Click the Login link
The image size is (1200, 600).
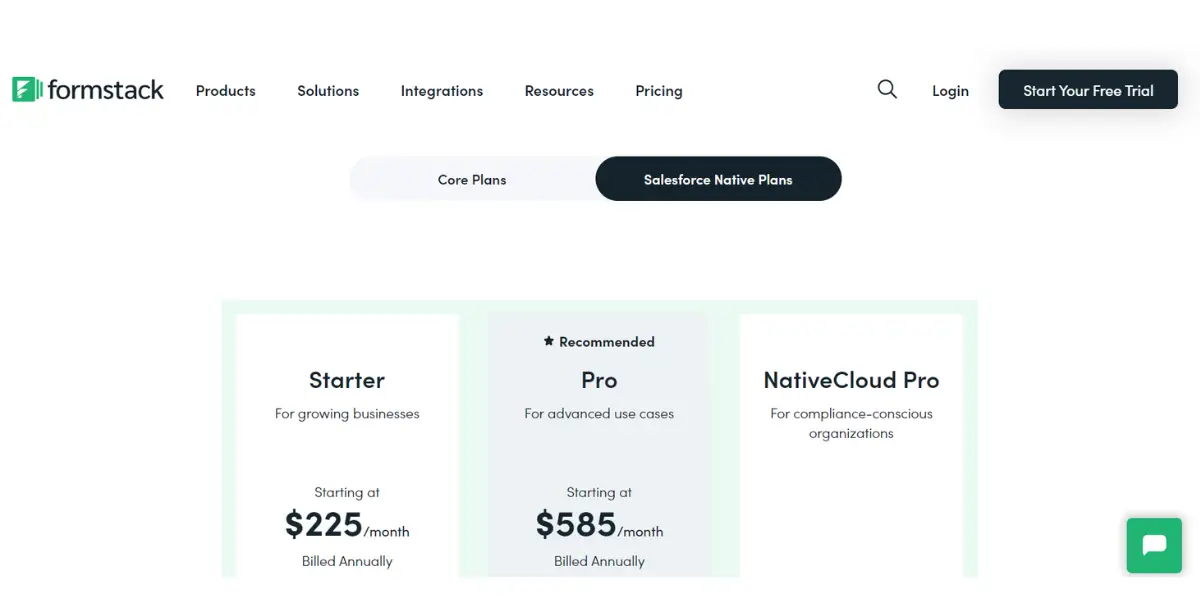(950, 91)
